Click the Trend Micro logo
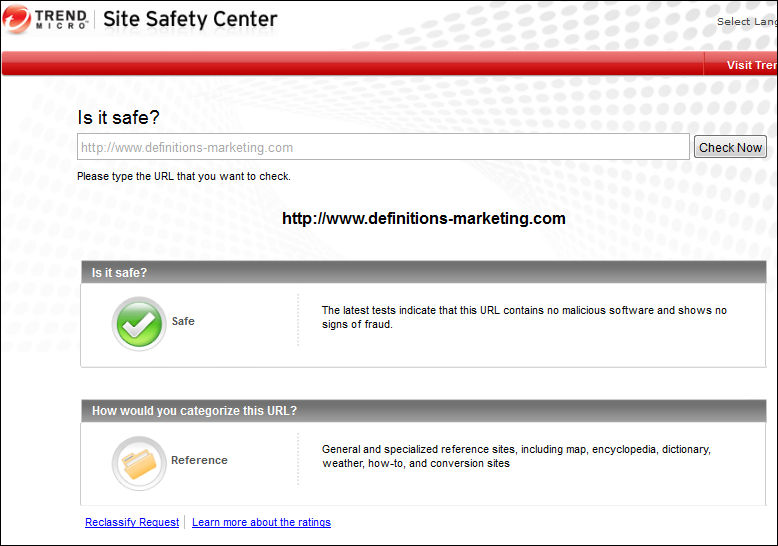Viewport: 778px width, 546px height. pyautogui.click(x=46, y=20)
